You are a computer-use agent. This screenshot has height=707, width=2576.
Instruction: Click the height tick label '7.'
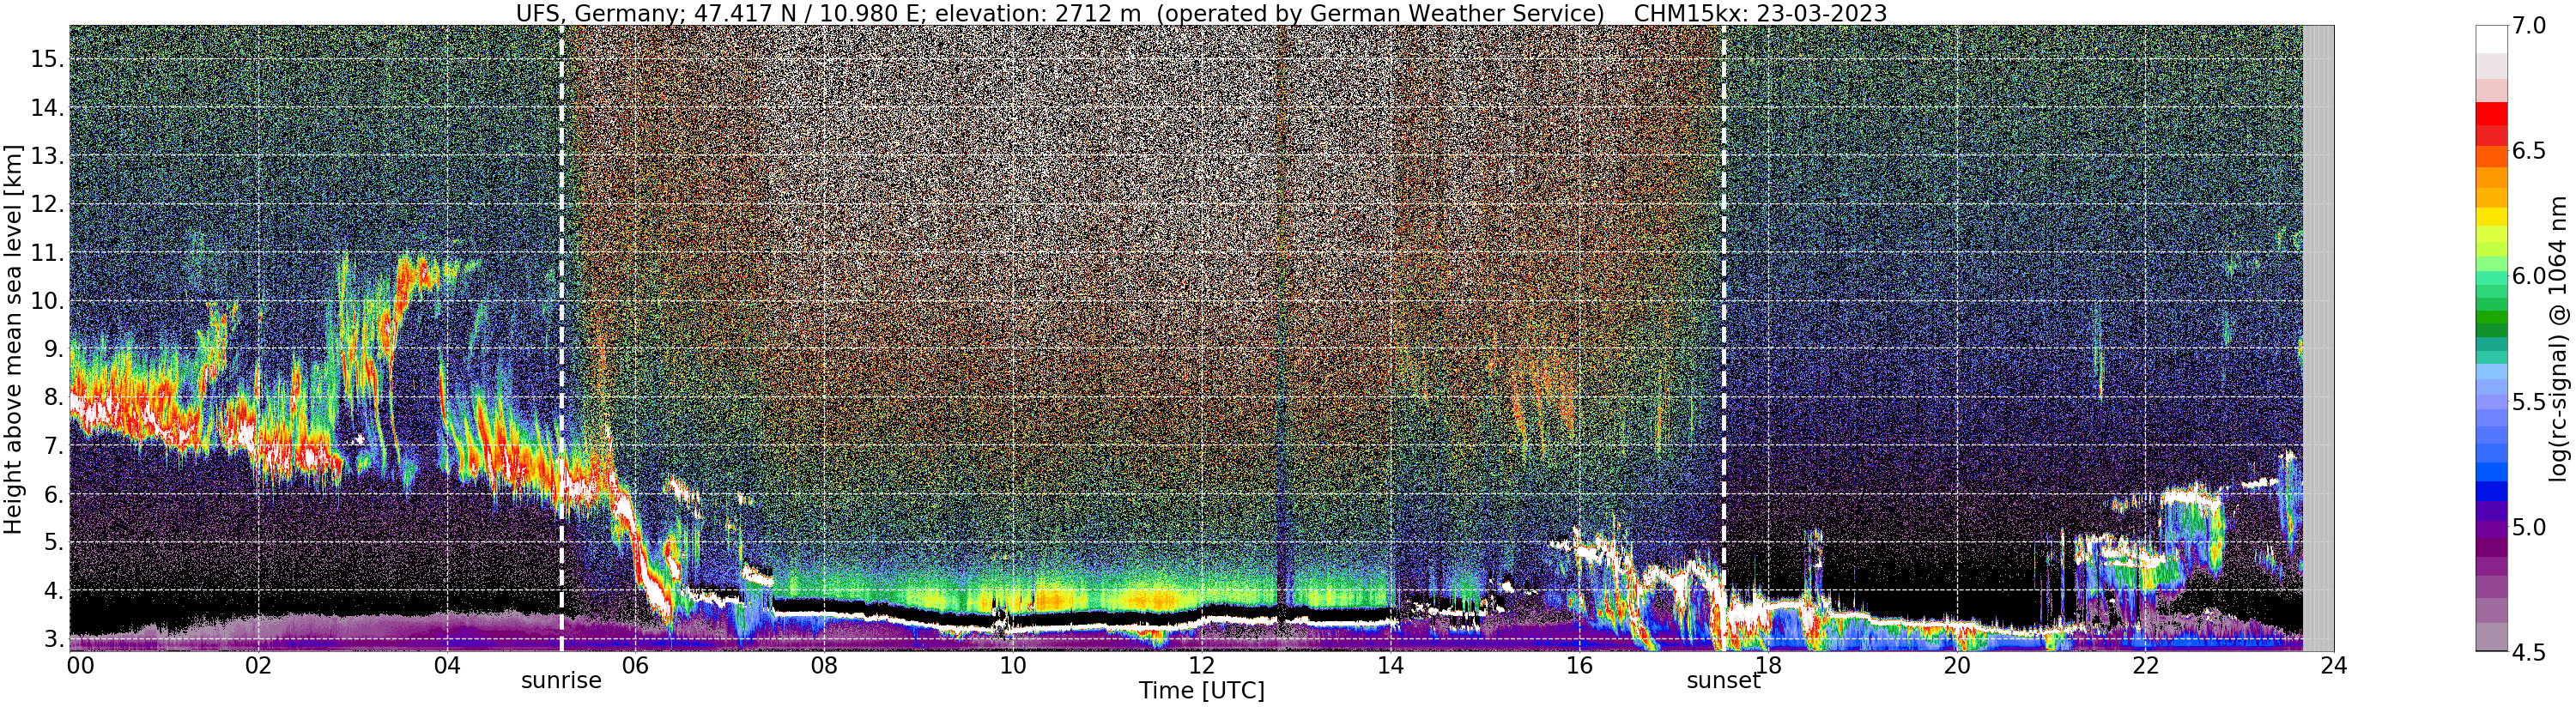(53, 446)
